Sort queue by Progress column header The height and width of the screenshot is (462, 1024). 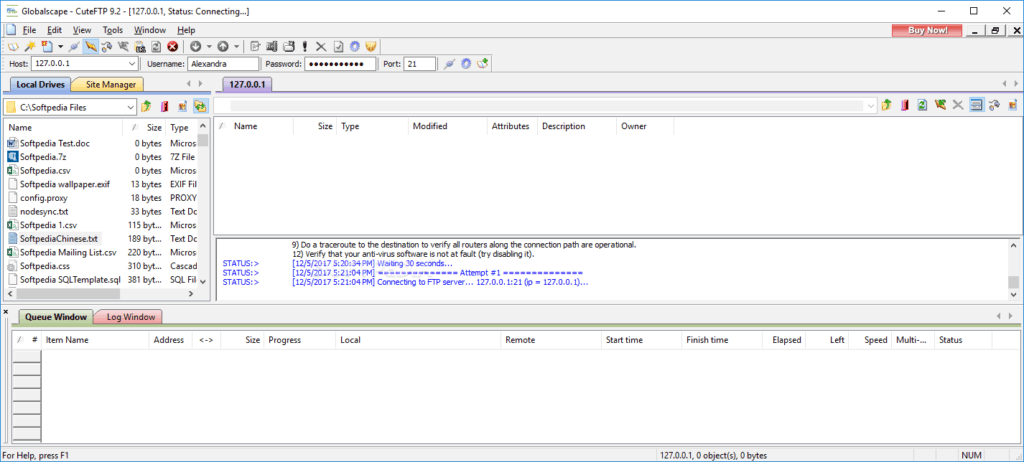click(285, 340)
